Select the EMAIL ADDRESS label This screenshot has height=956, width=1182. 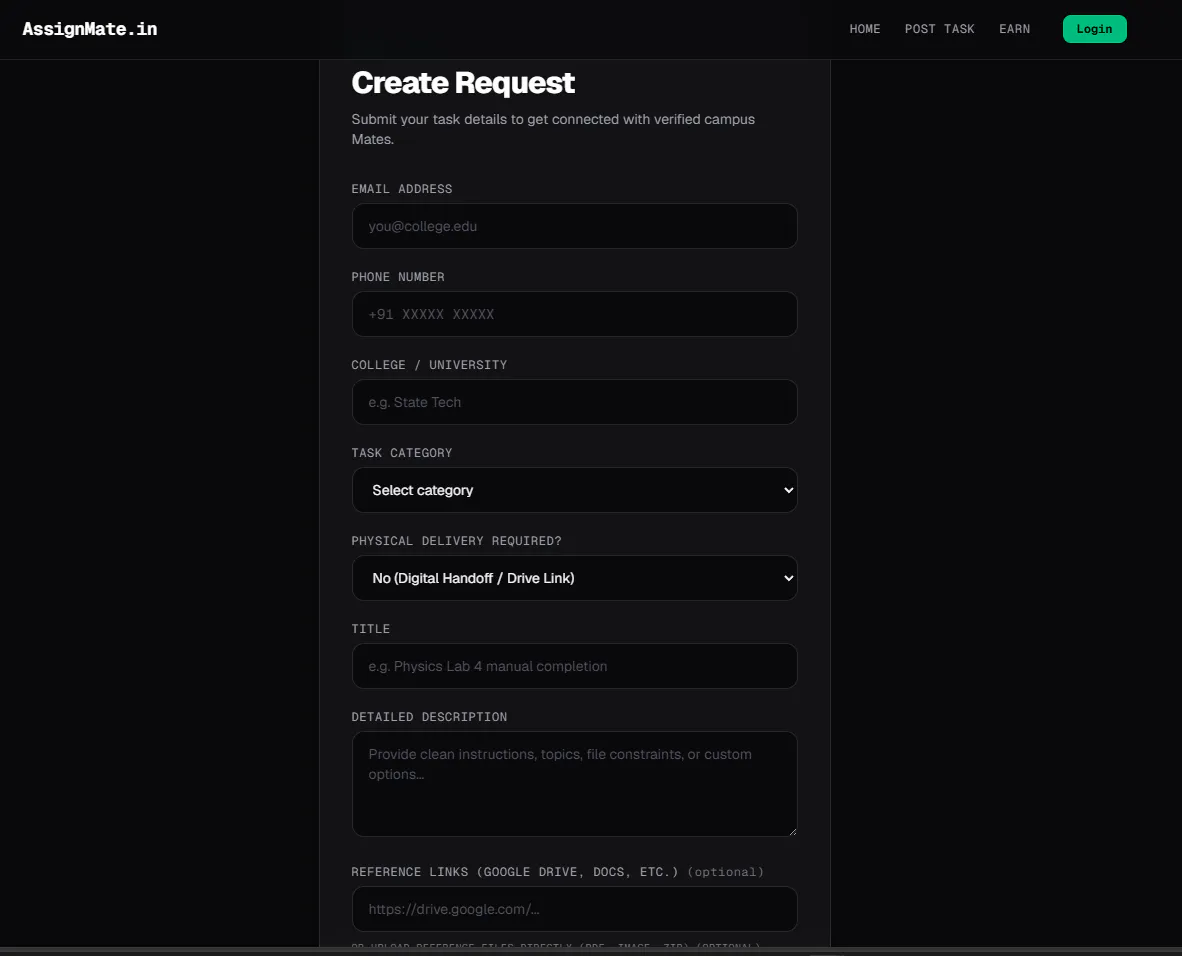[402, 189]
